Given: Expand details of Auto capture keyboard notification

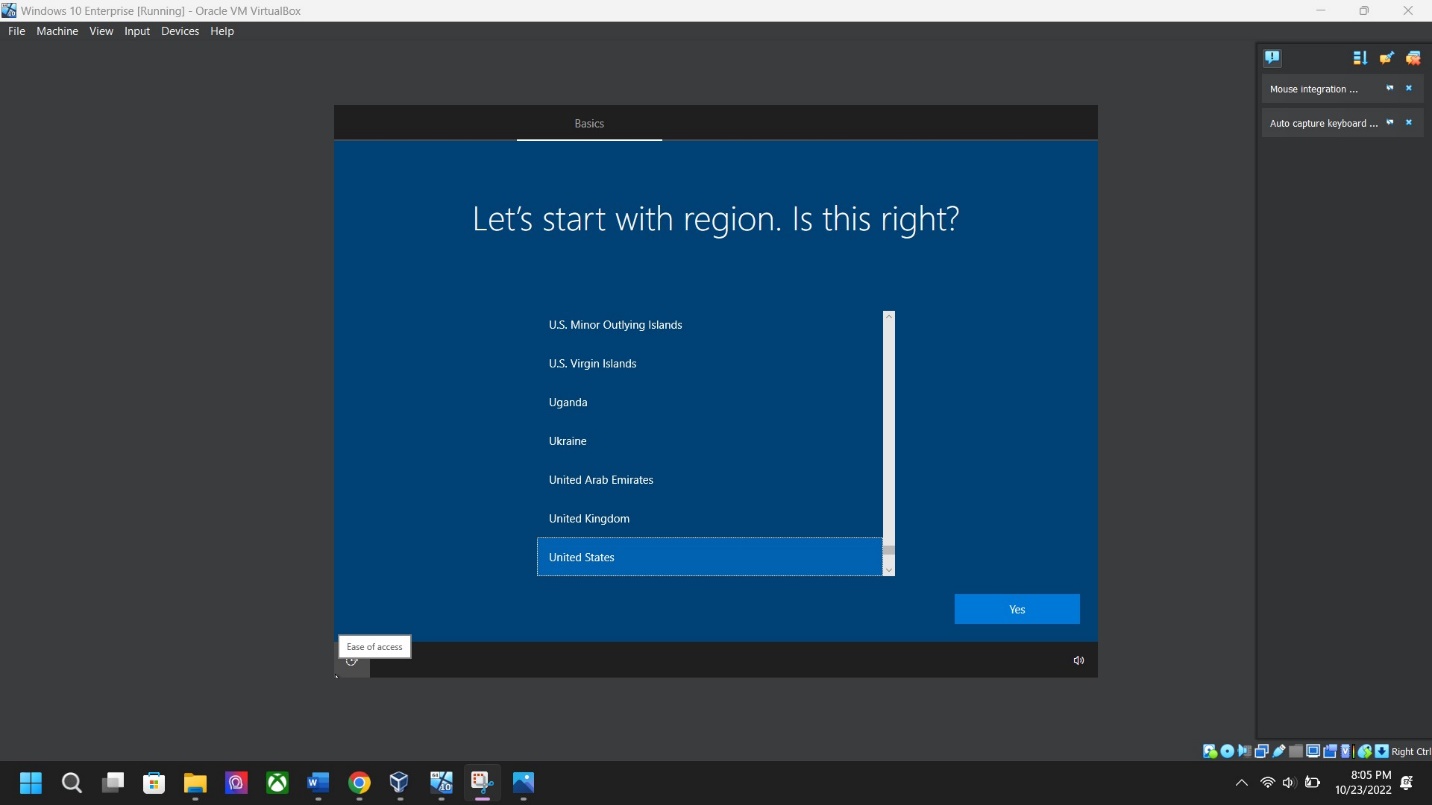Looking at the screenshot, I should (x=1389, y=123).
